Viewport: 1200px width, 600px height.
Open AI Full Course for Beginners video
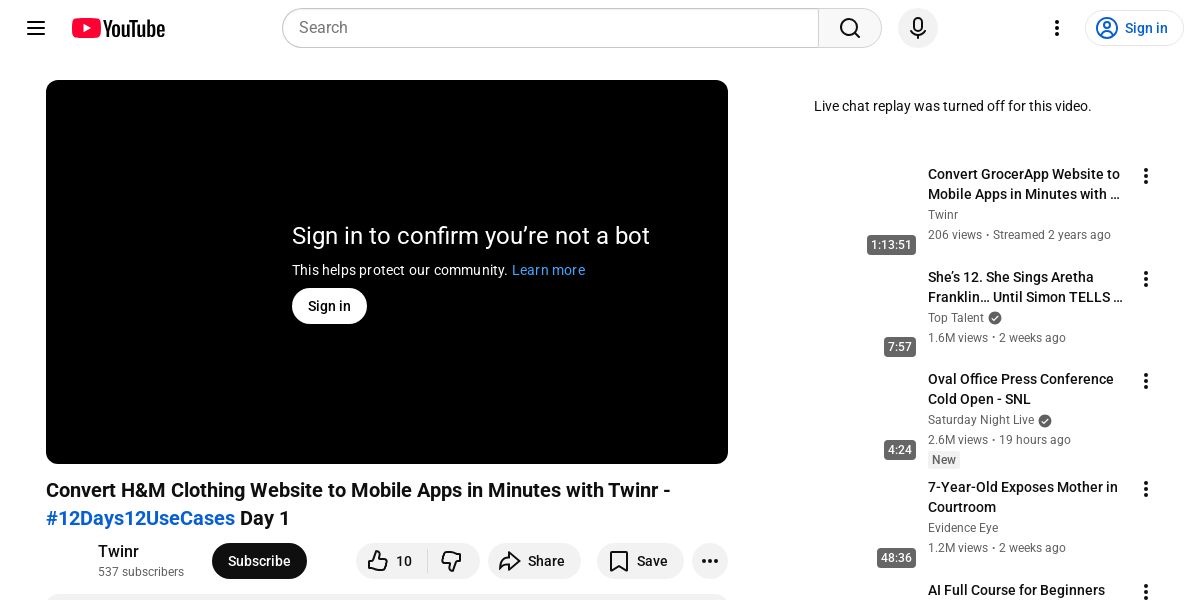tap(1016, 590)
